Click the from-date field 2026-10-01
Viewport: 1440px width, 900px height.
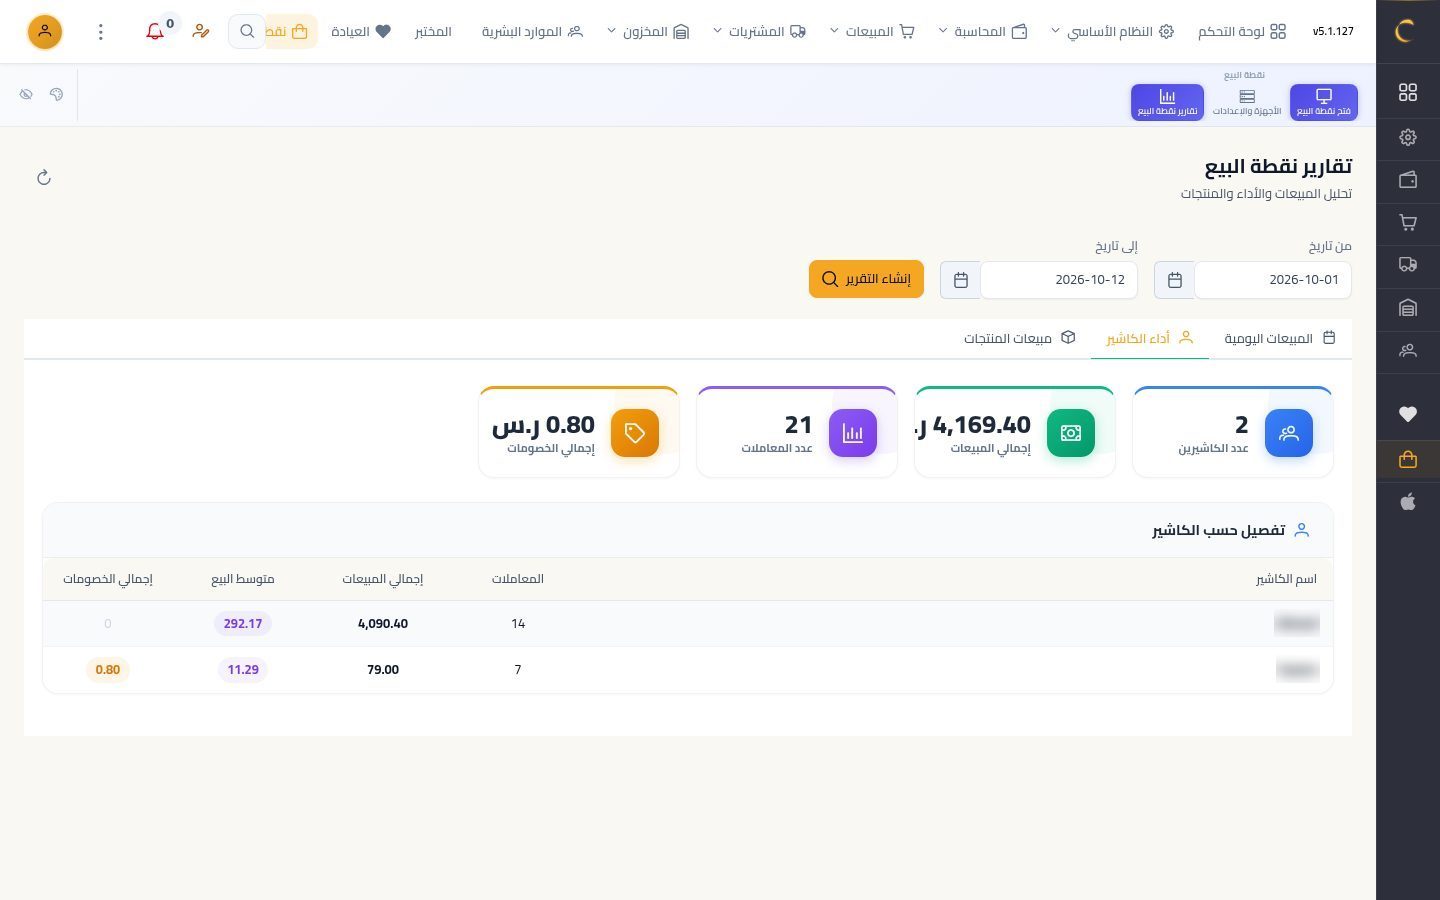[1273, 280]
